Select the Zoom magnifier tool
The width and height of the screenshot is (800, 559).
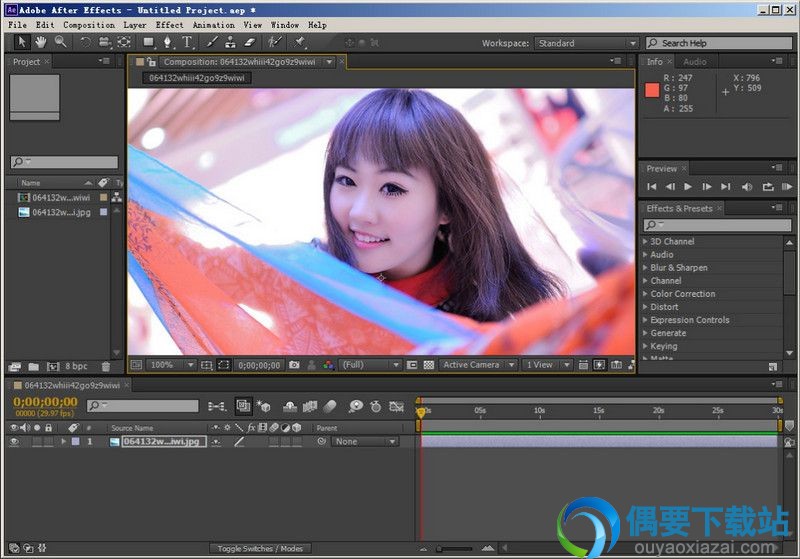[61, 42]
